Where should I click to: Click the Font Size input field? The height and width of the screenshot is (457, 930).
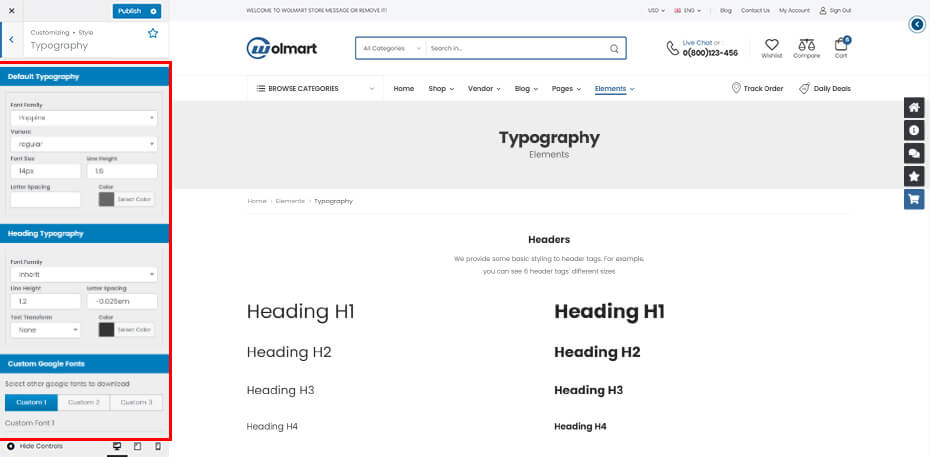click(x=45, y=172)
